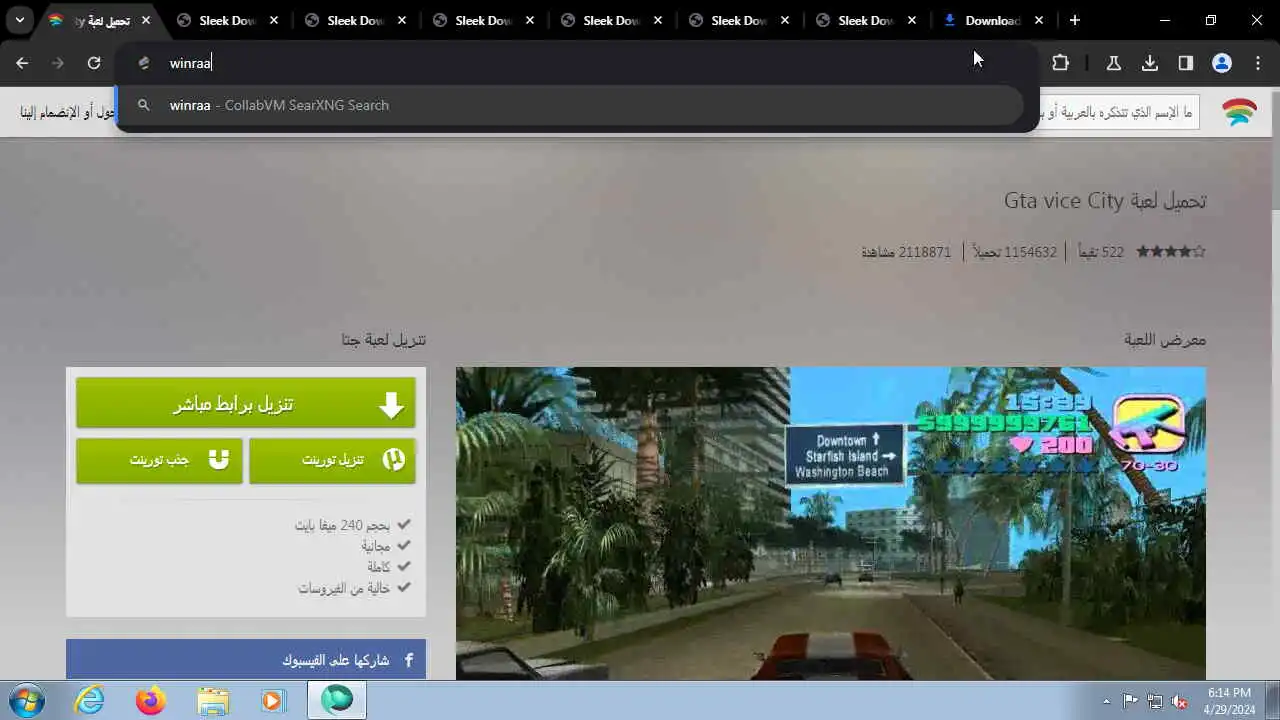Open Windows Media Player from taskbar
Screen dimensions: 1280x720
coord(273,701)
